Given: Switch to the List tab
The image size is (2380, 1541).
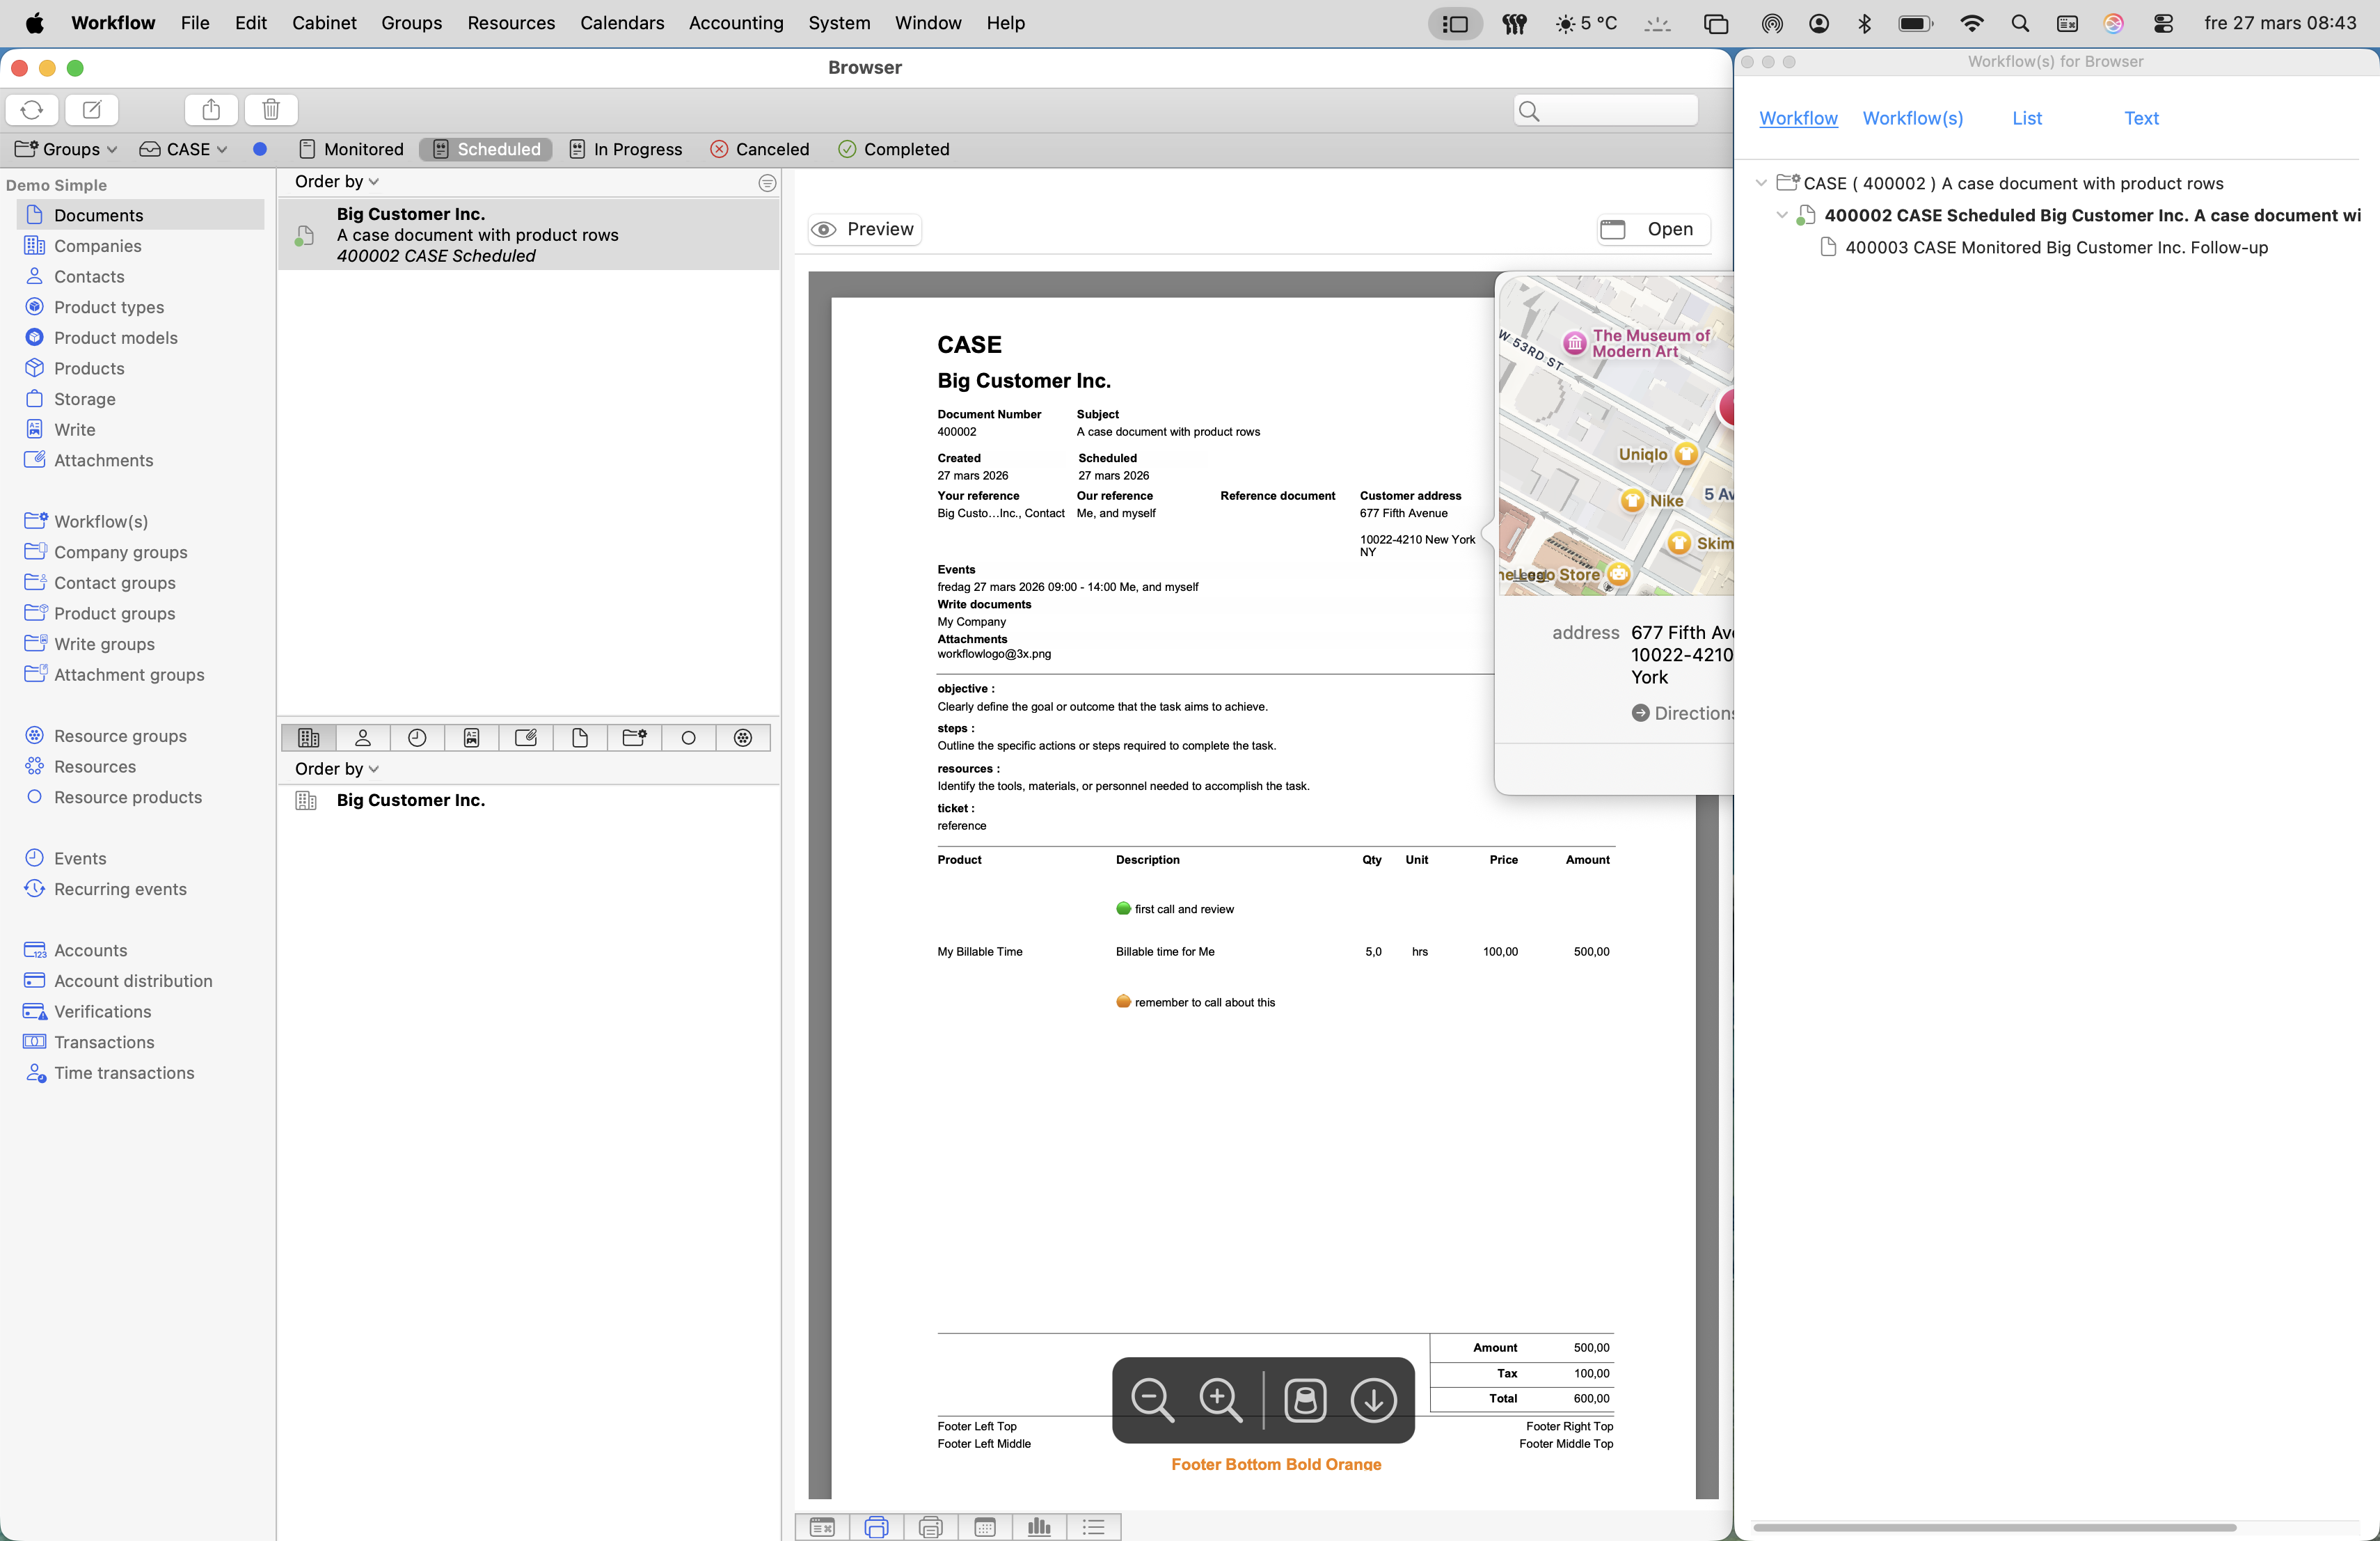Looking at the screenshot, I should coord(2026,118).
